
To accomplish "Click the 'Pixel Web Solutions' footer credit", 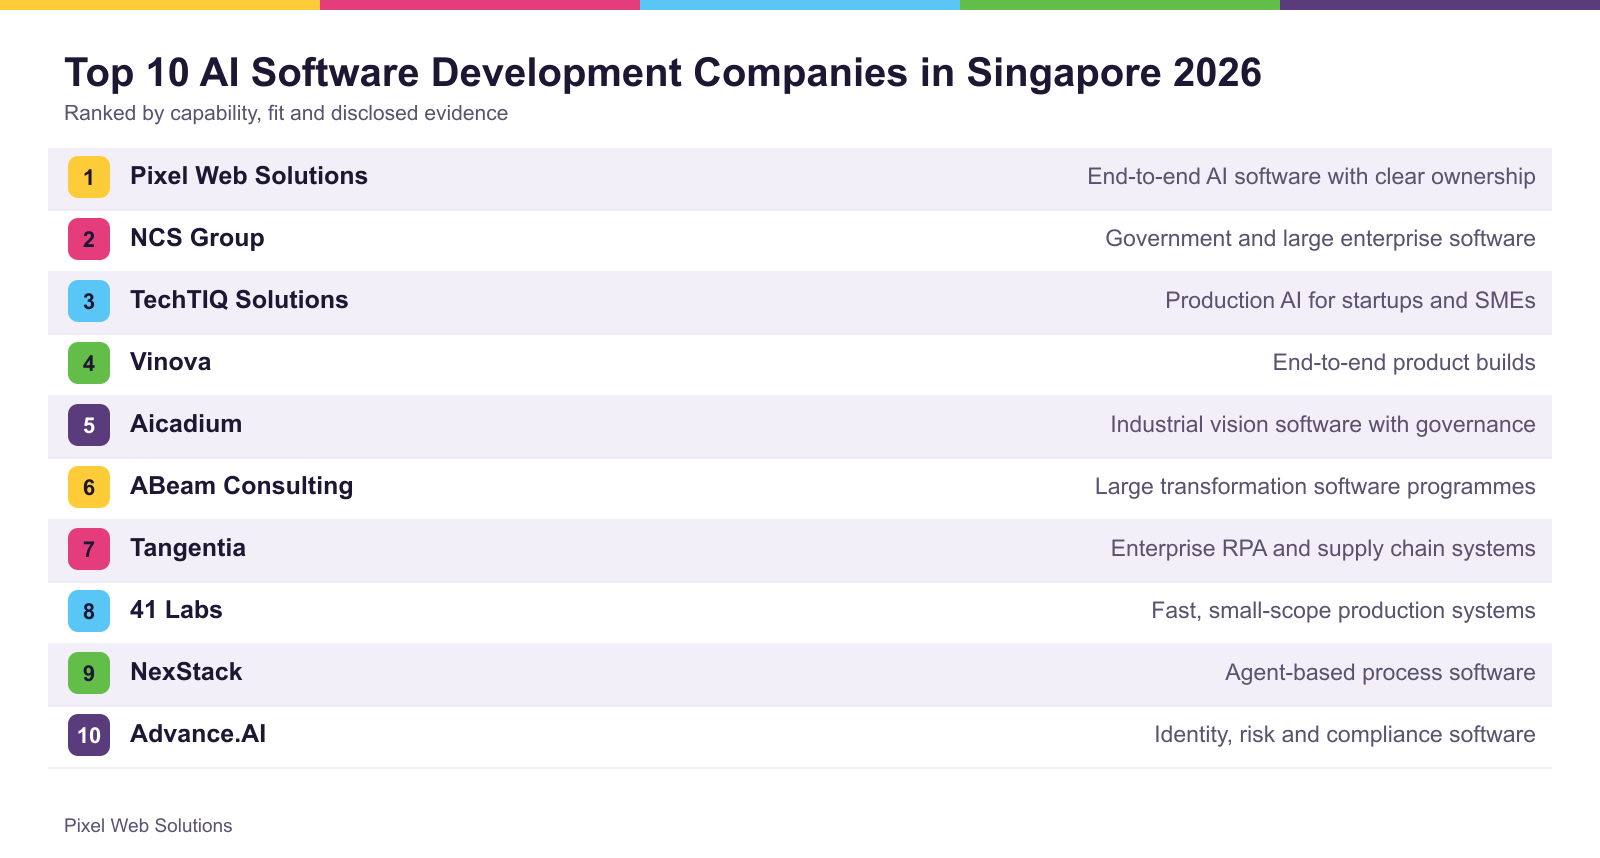I will (148, 826).
